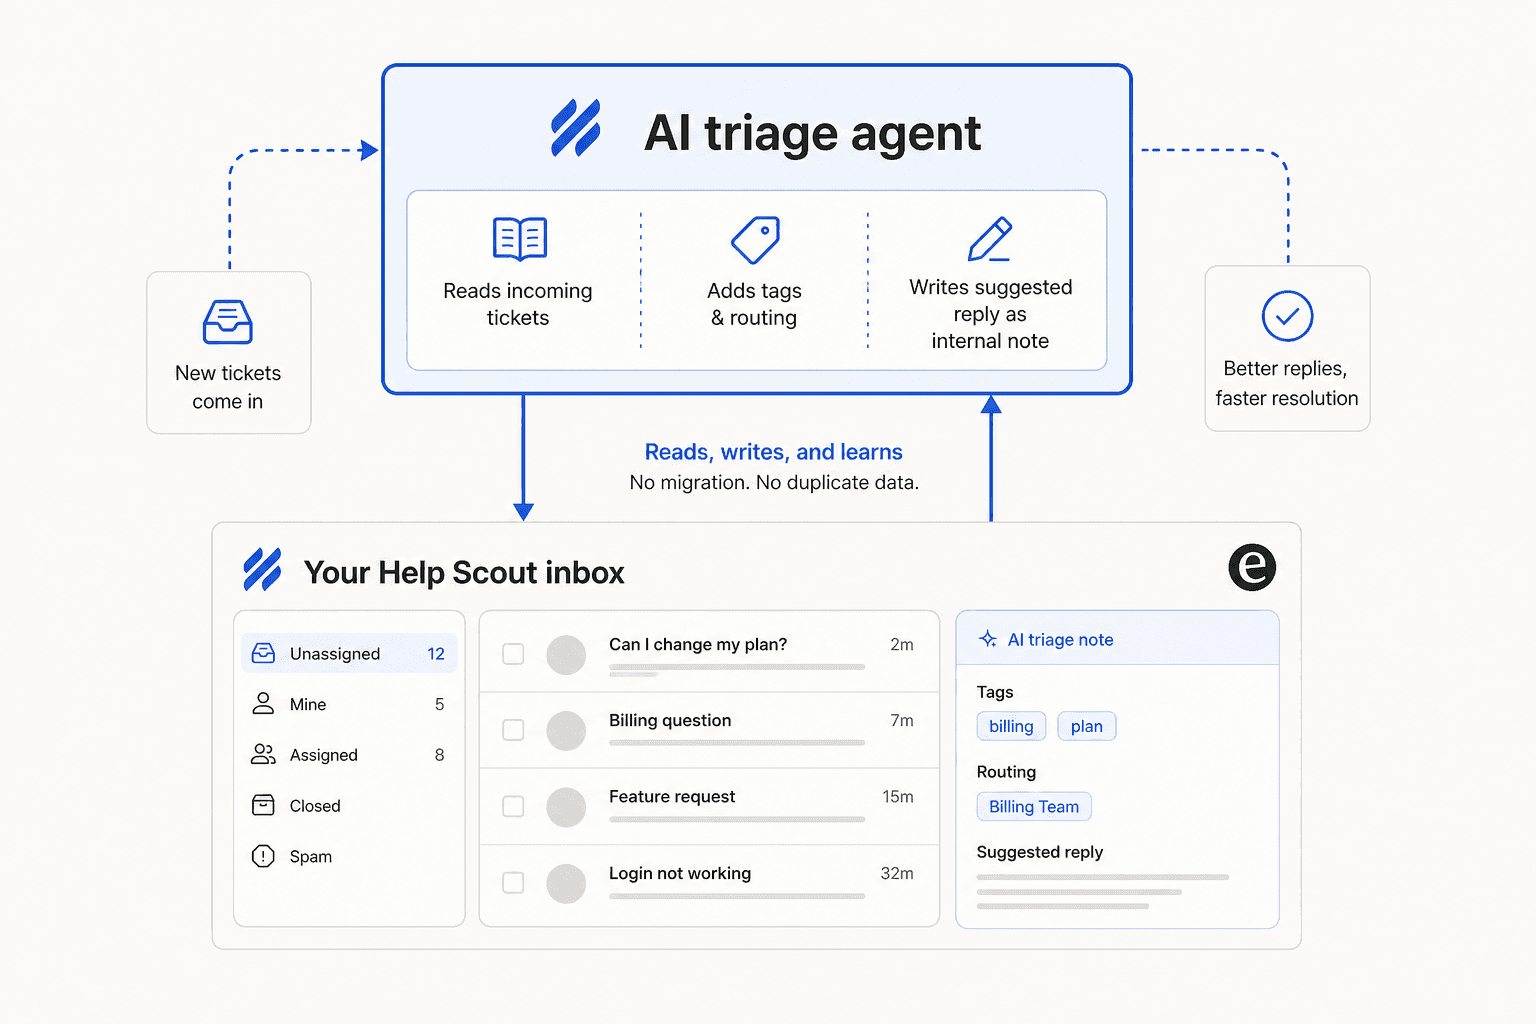Open the Login not working ticket
The height and width of the screenshot is (1024, 1536).
point(709,883)
